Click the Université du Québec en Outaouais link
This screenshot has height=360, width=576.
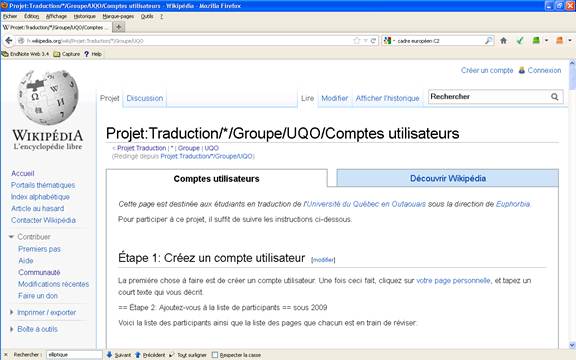366,204
